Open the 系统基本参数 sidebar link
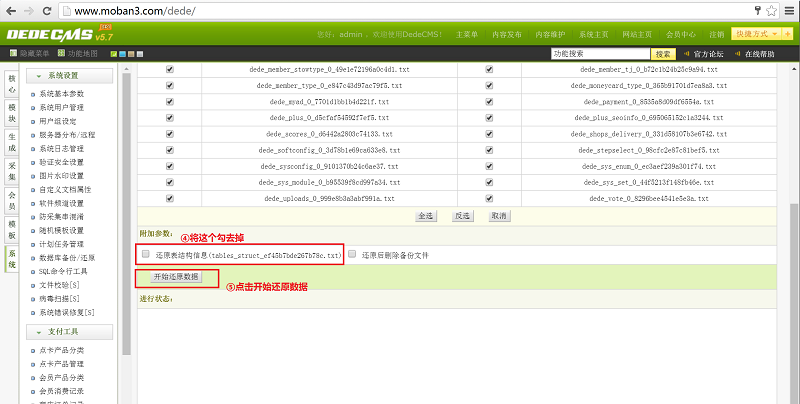Screen dimensions: 800x404 (61, 94)
